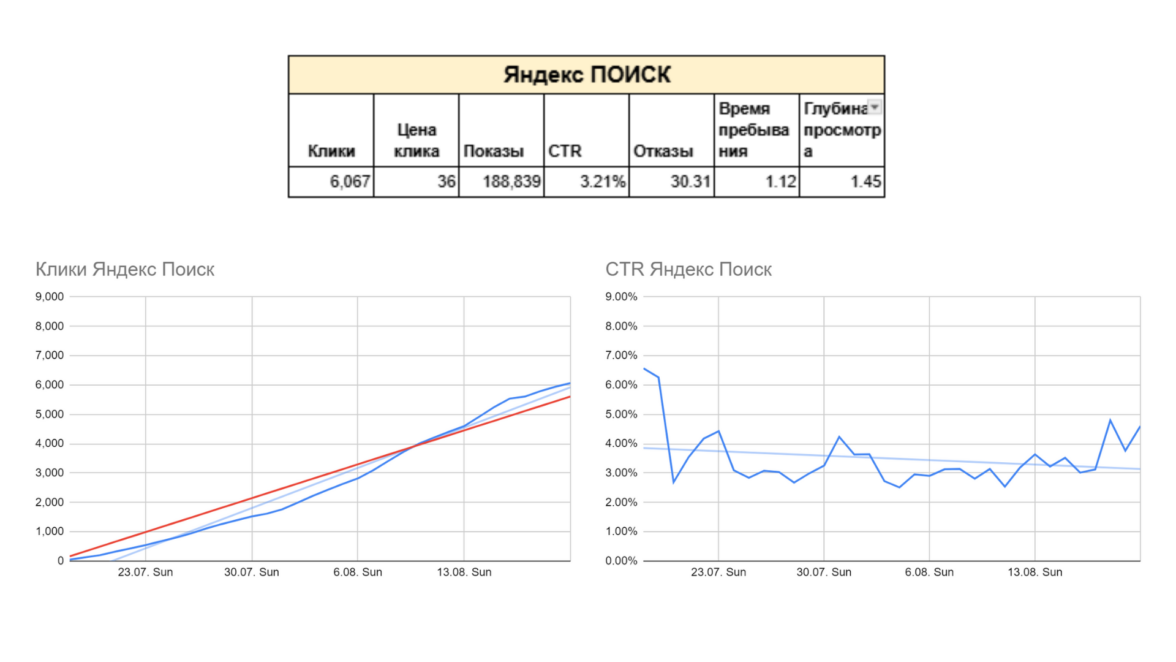Click the 9,000 axis label on clicks chart
This screenshot has height=662, width=1176.
50,297
